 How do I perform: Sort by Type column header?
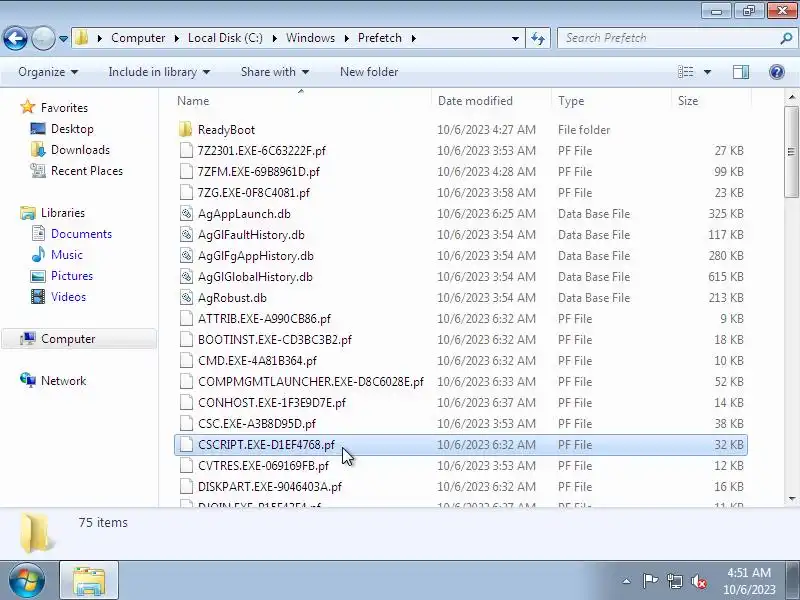pyautogui.click(x=571, y=101)
